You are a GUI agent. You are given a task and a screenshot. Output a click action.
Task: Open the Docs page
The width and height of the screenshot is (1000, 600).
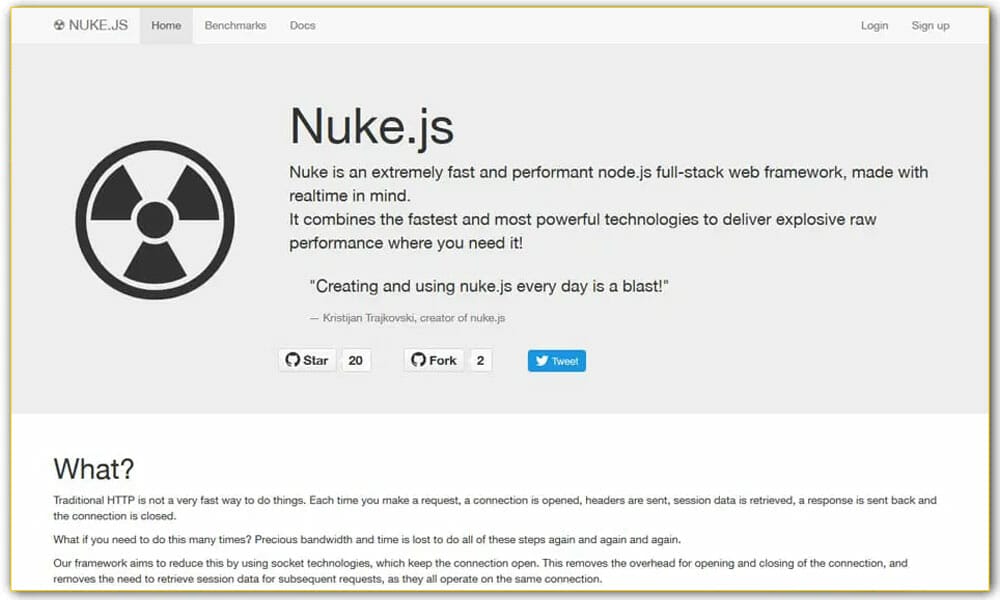302,25
